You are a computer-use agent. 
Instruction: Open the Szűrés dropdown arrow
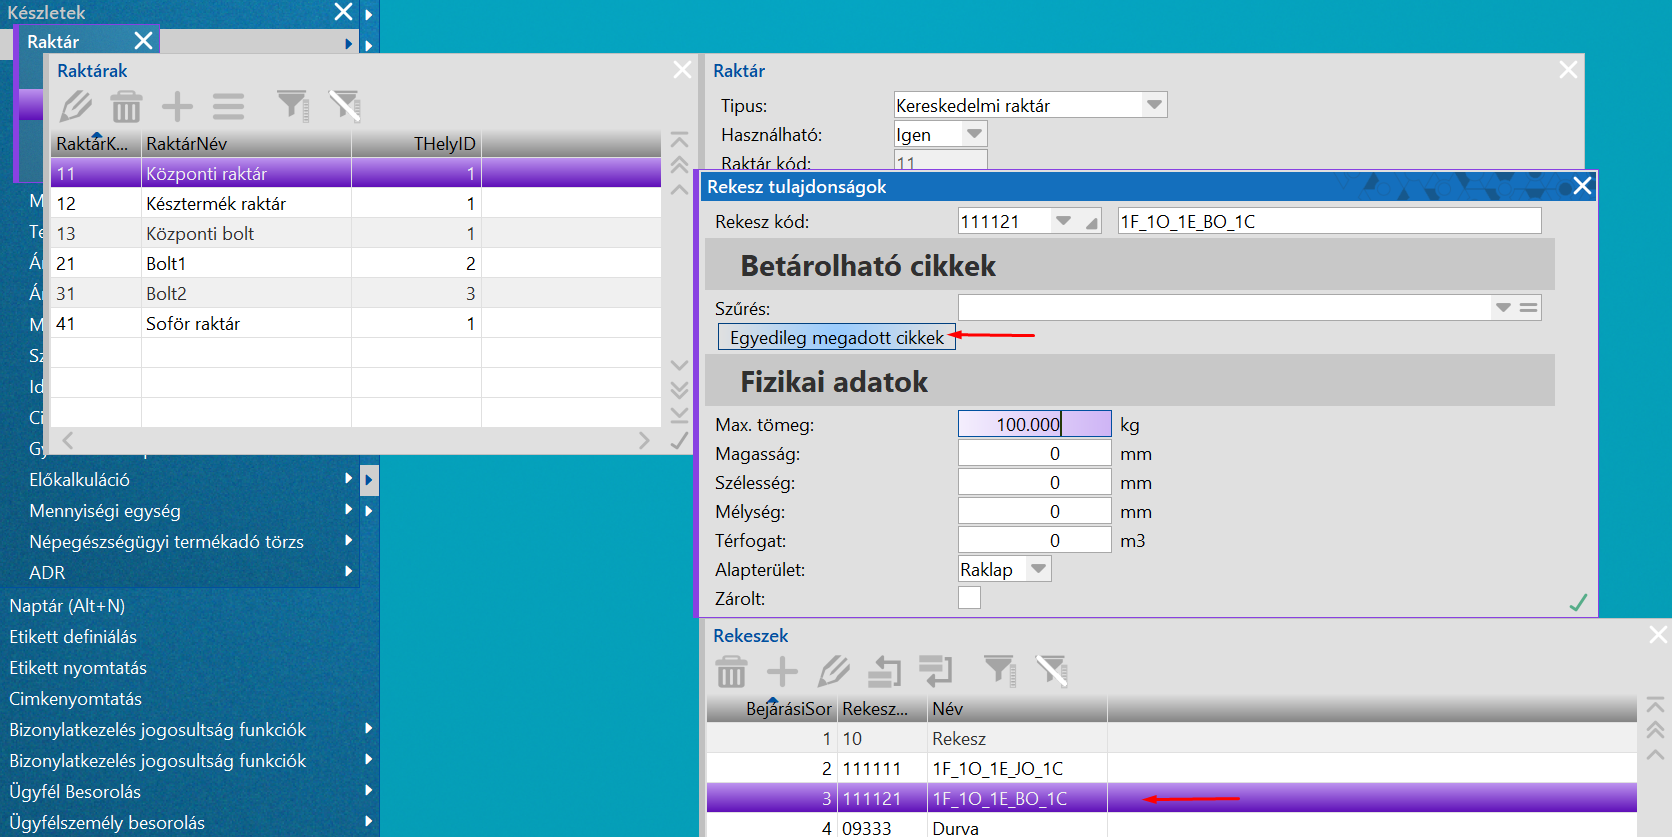[x=1503, y=308]
